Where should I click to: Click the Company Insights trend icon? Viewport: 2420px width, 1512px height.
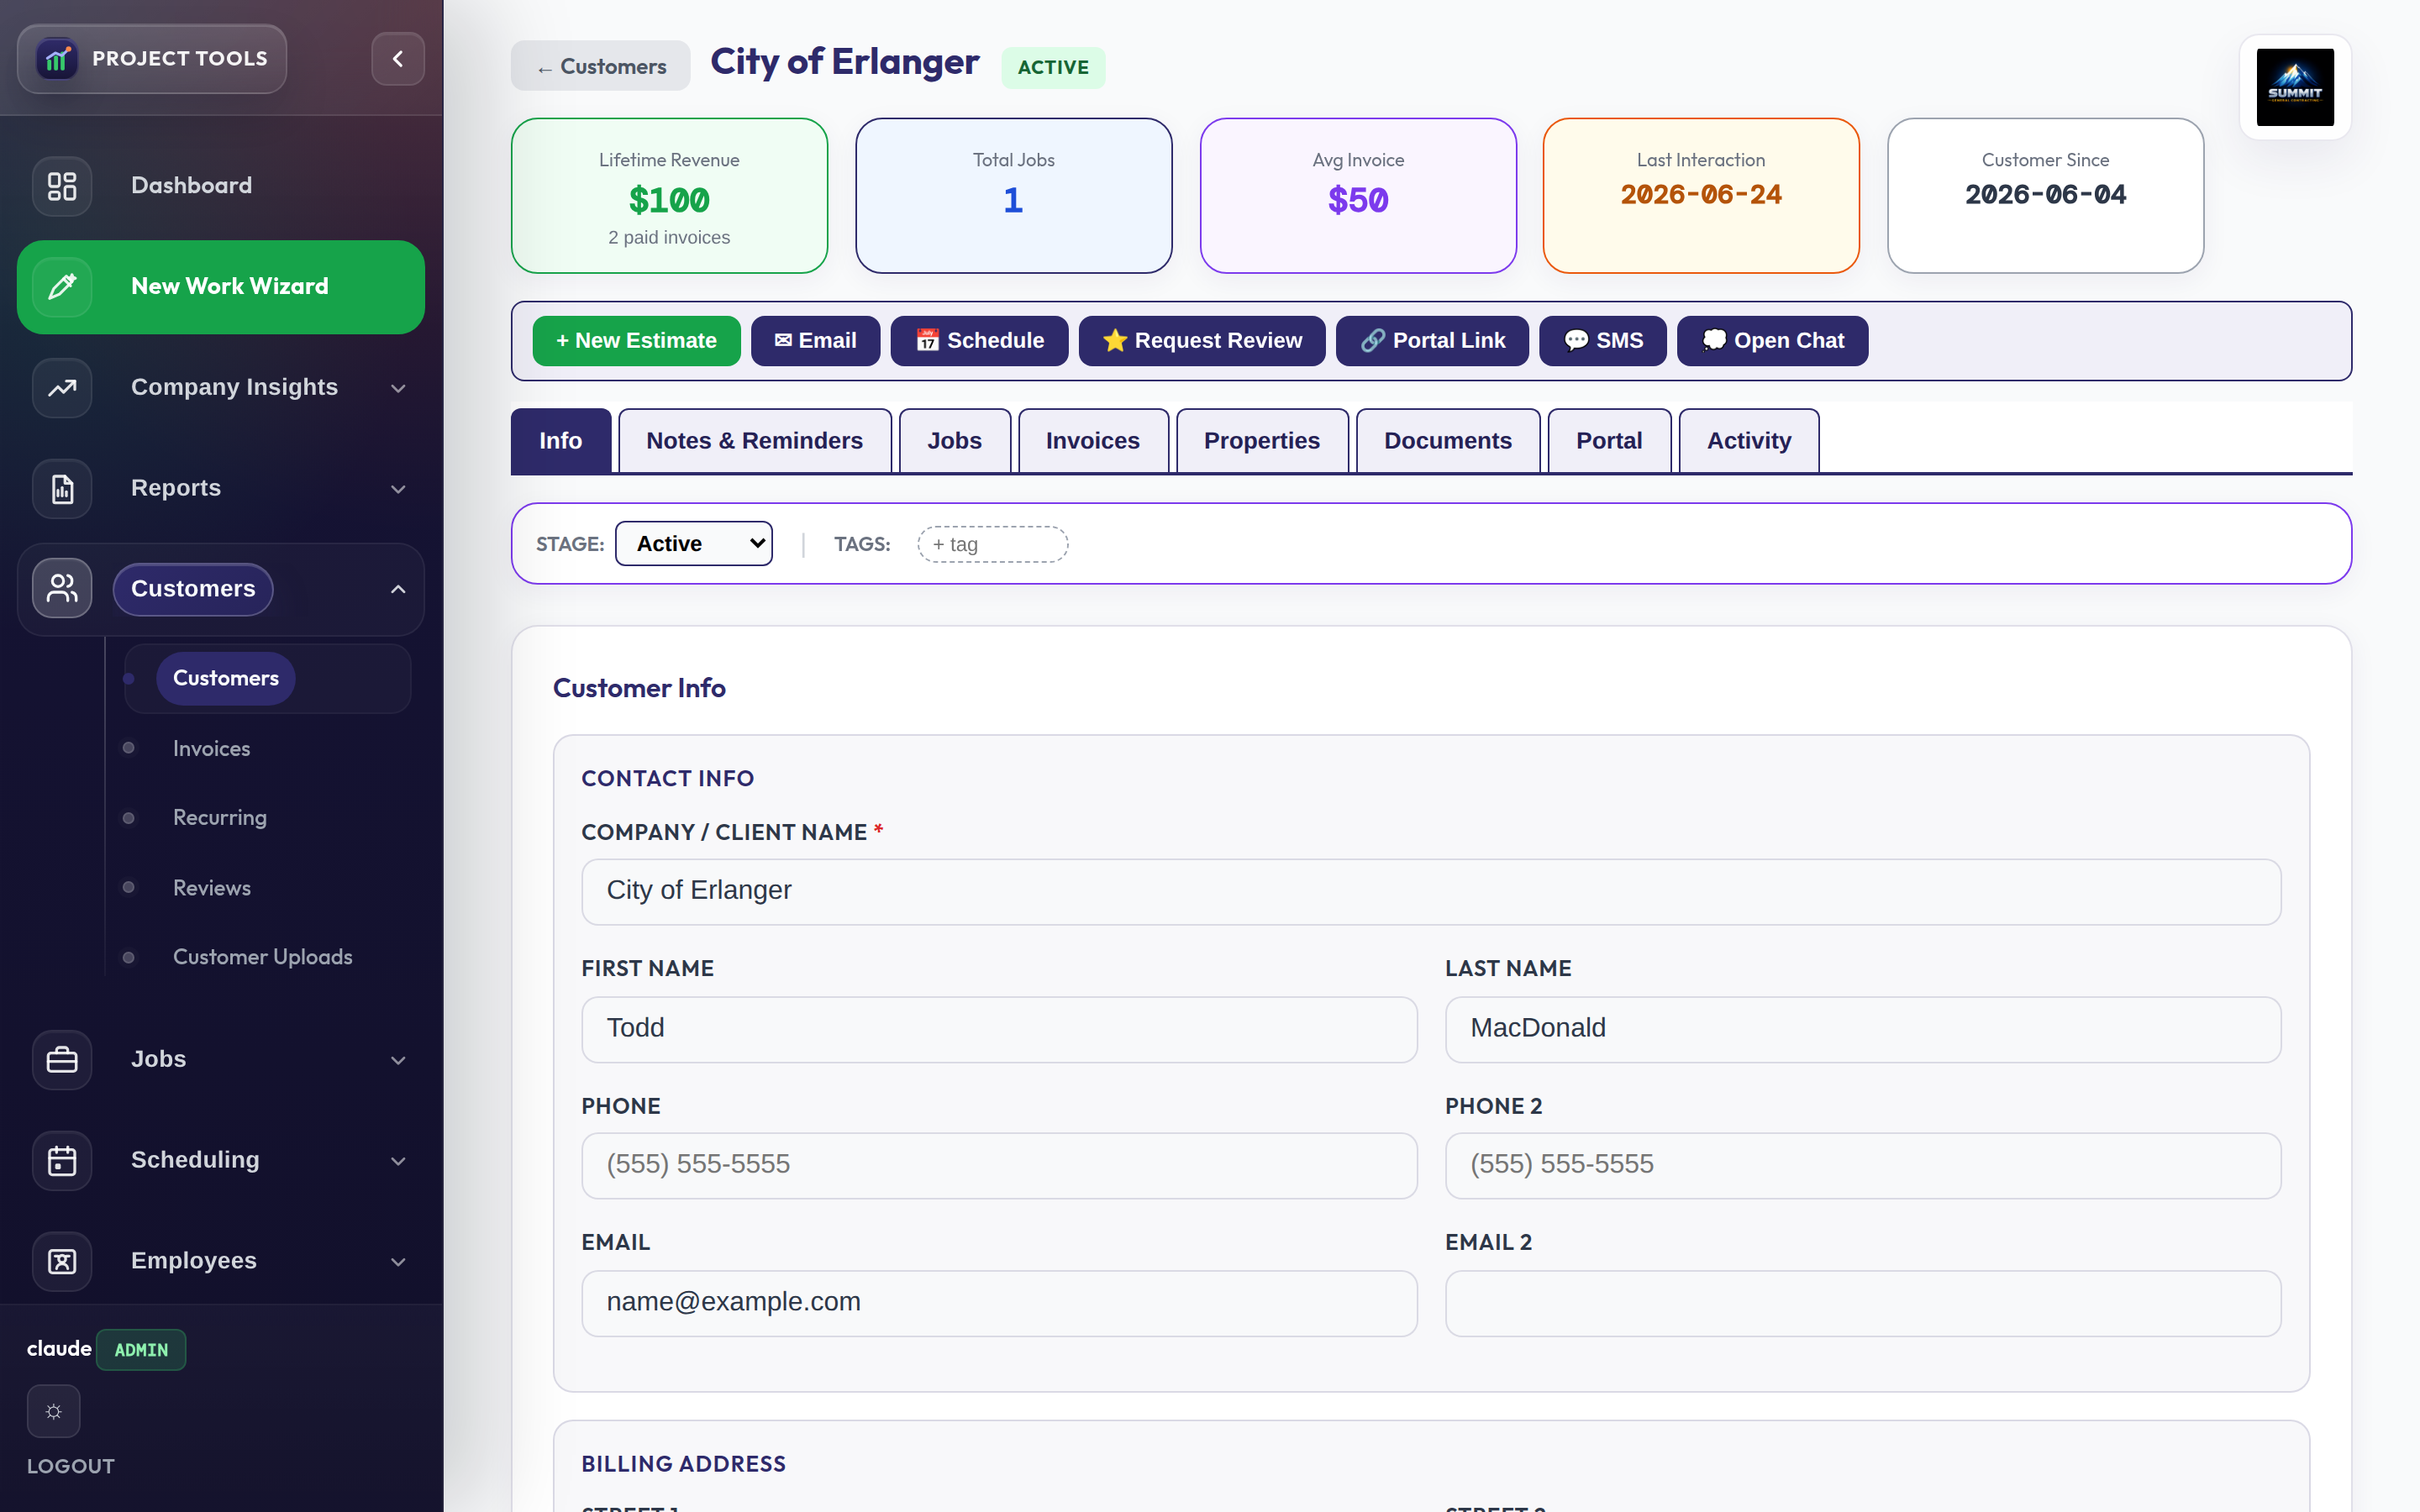tap(62, 388)
